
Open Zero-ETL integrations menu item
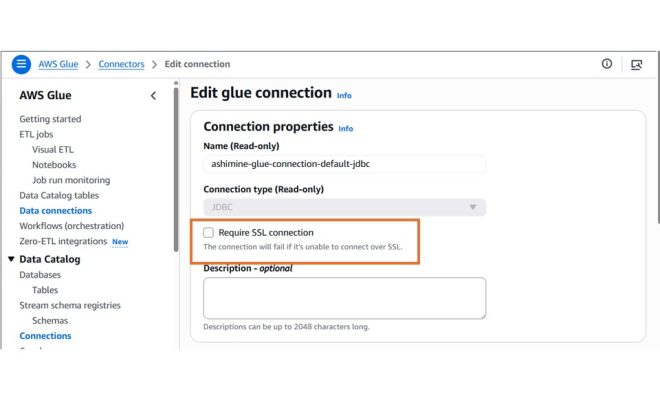point(63,241)
